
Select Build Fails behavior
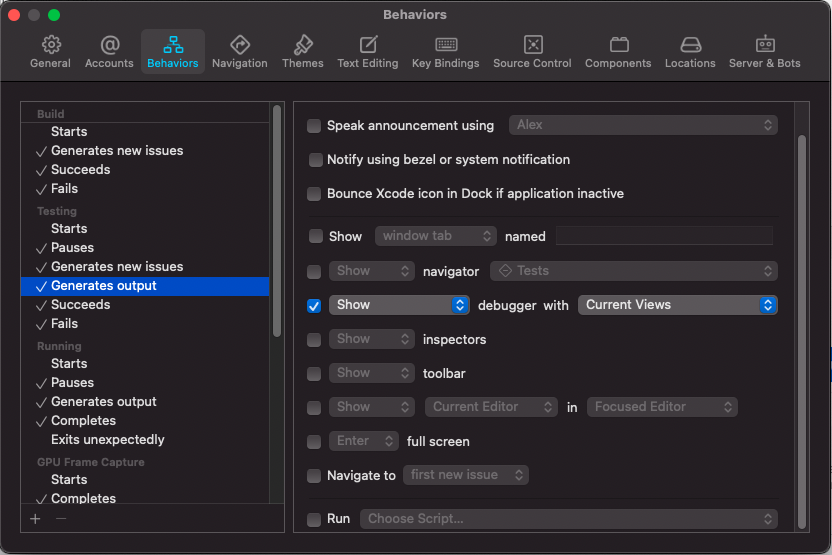(x=144, y=189)
